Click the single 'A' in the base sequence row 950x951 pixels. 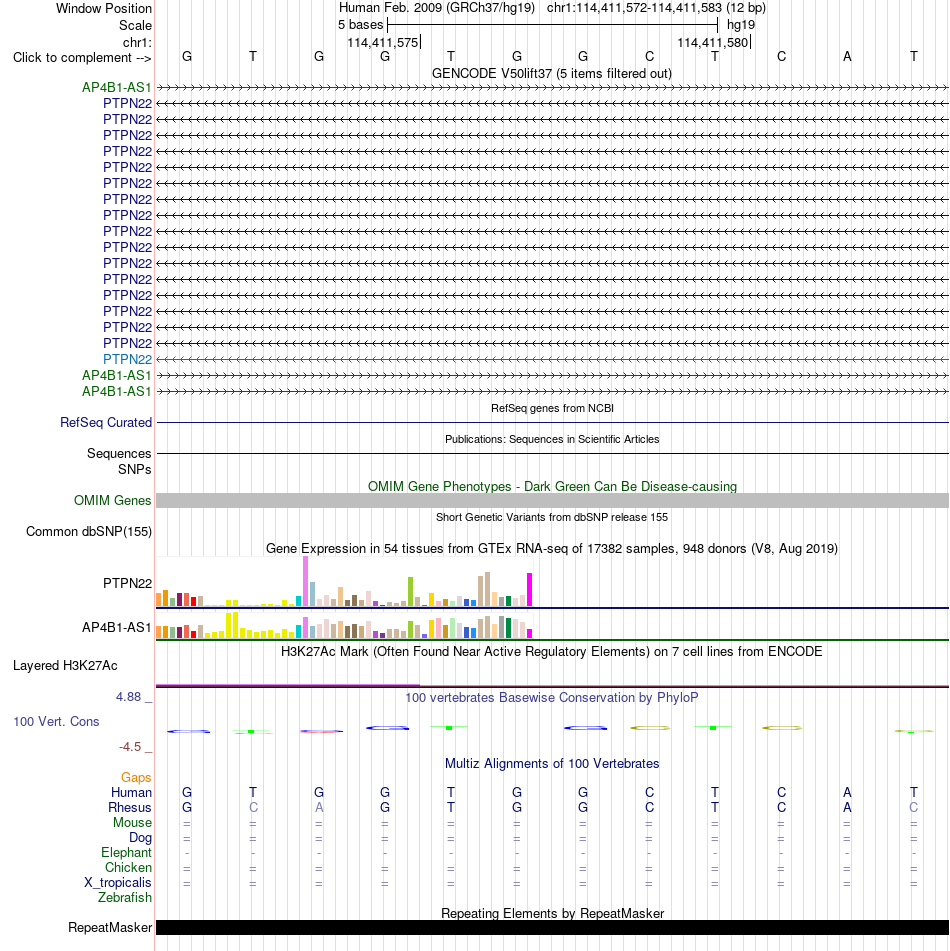(847, 56)
